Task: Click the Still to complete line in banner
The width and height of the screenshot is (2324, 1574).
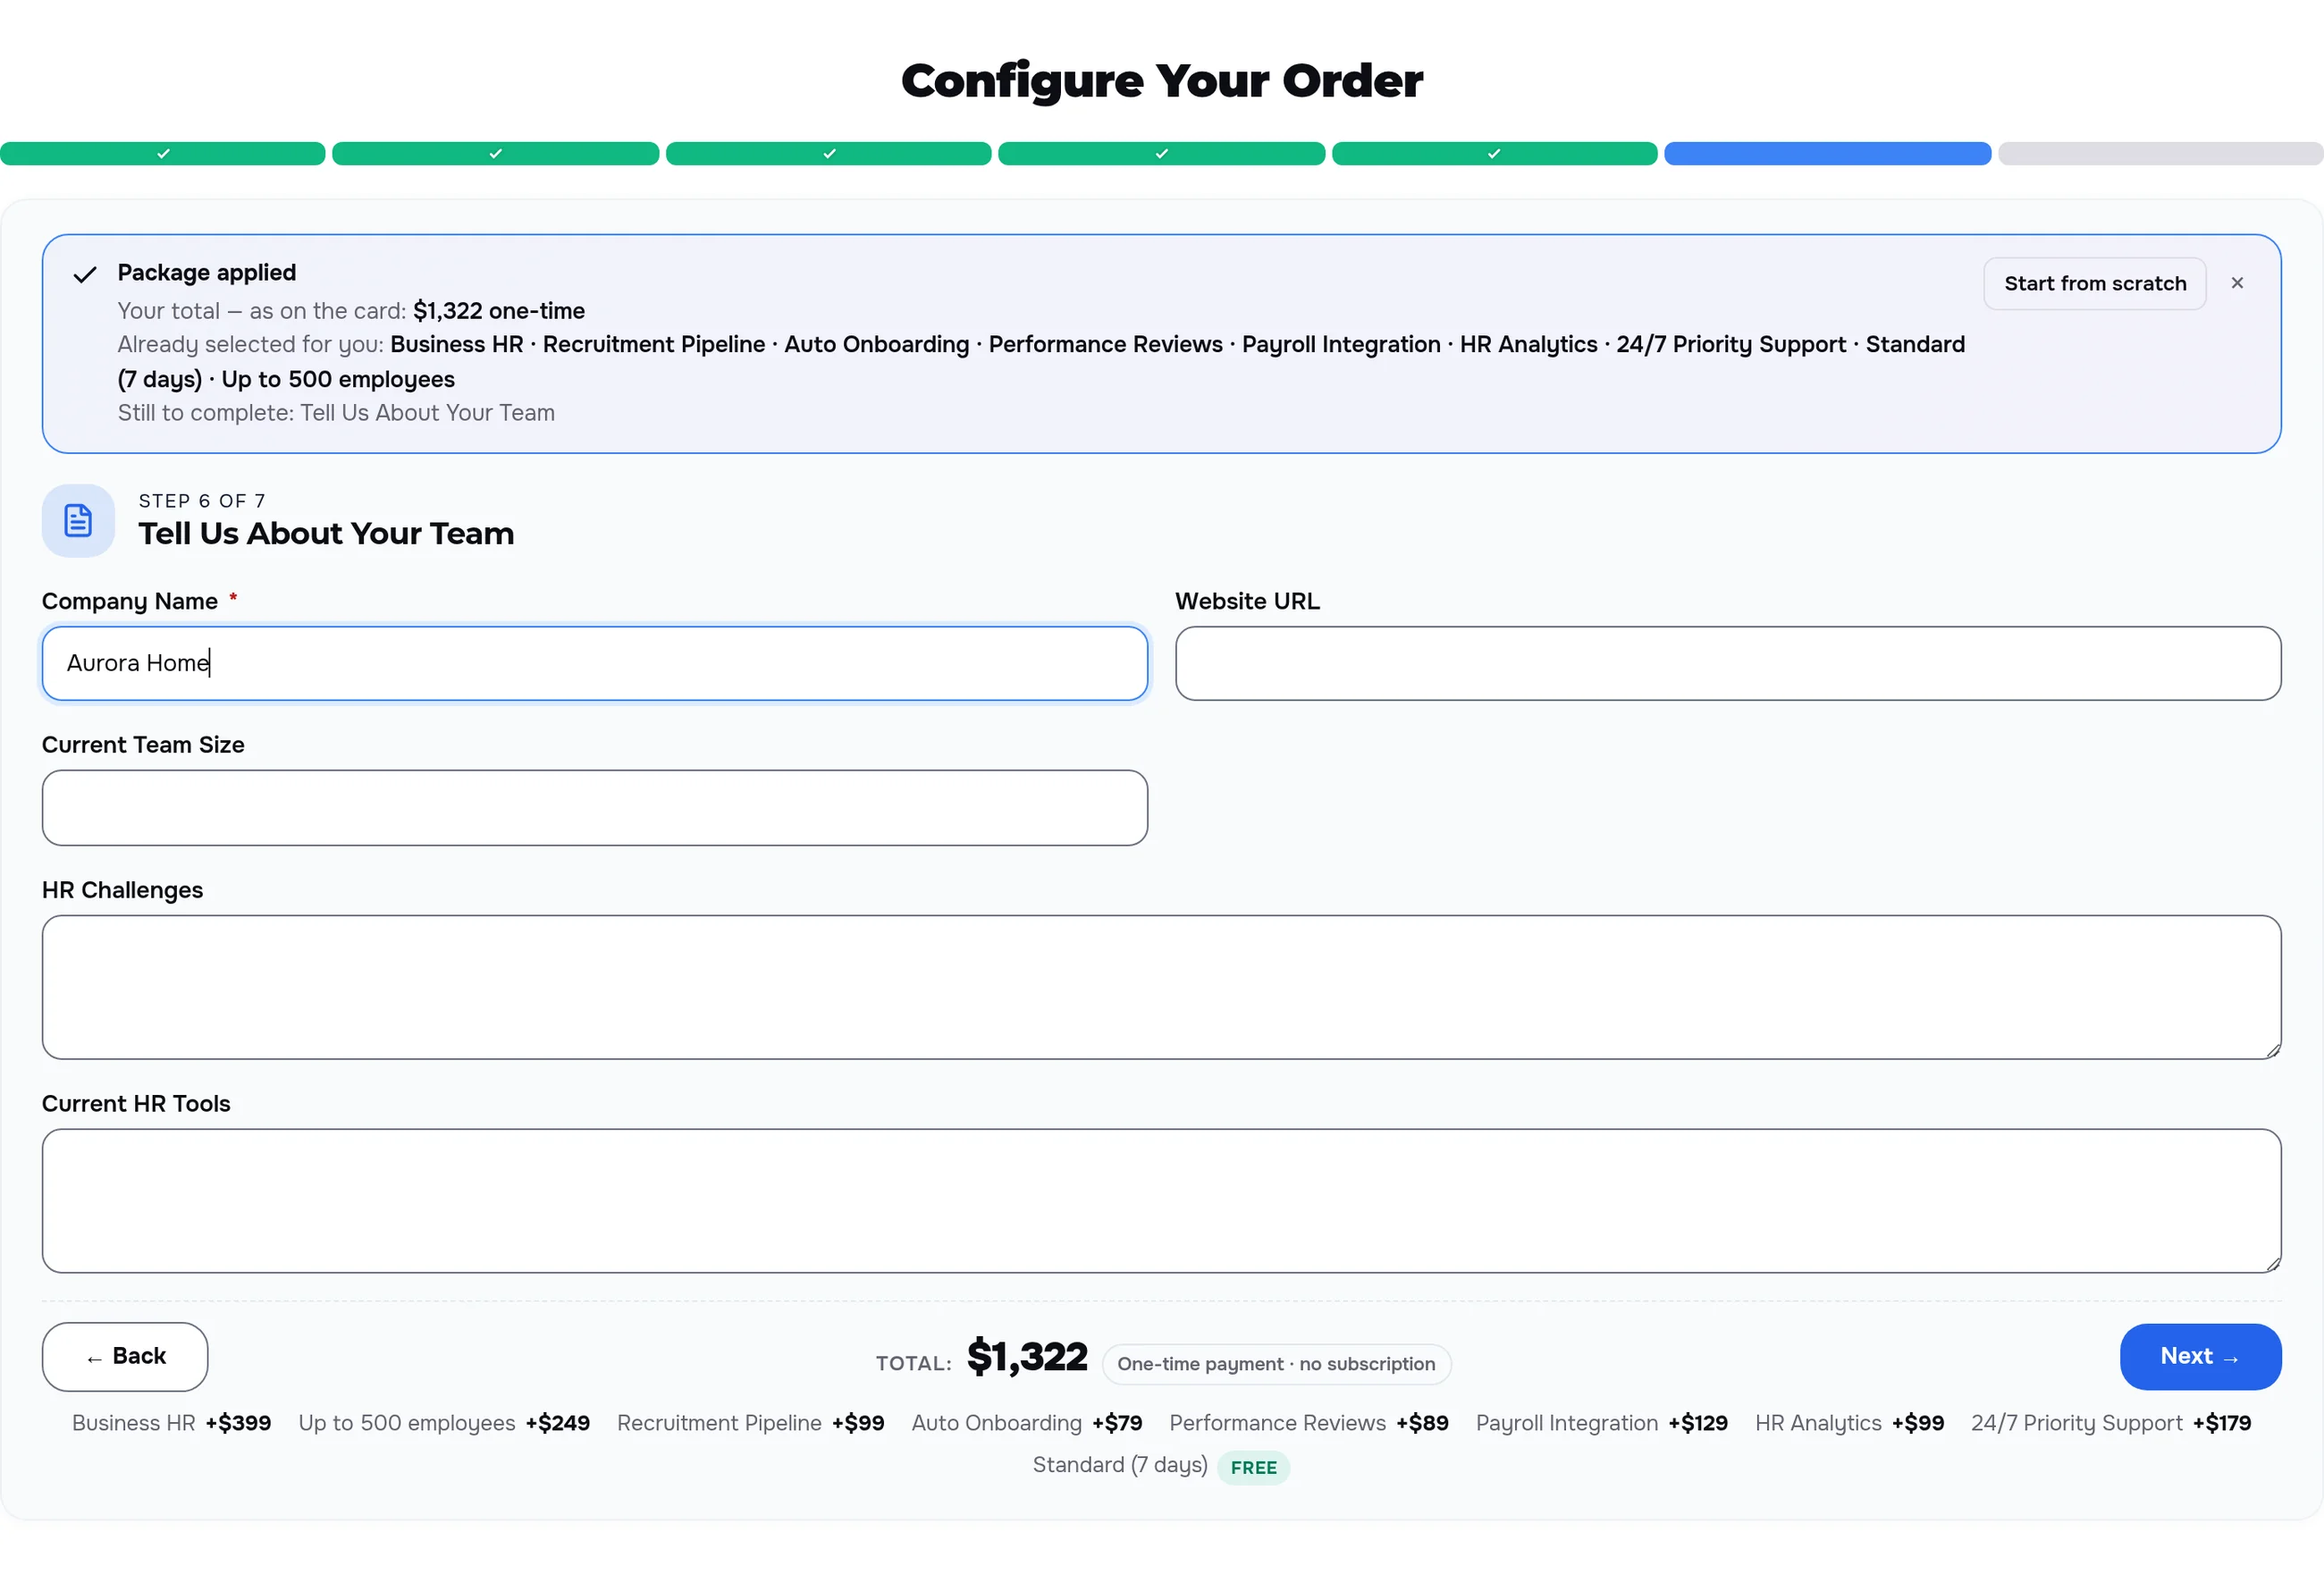Action: (x=336, y=413)
